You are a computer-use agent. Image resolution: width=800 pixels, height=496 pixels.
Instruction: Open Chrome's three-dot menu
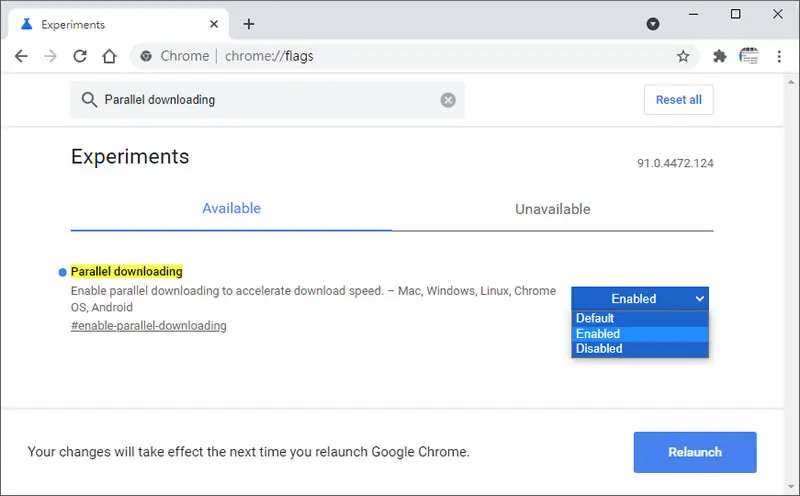[779, 56]
